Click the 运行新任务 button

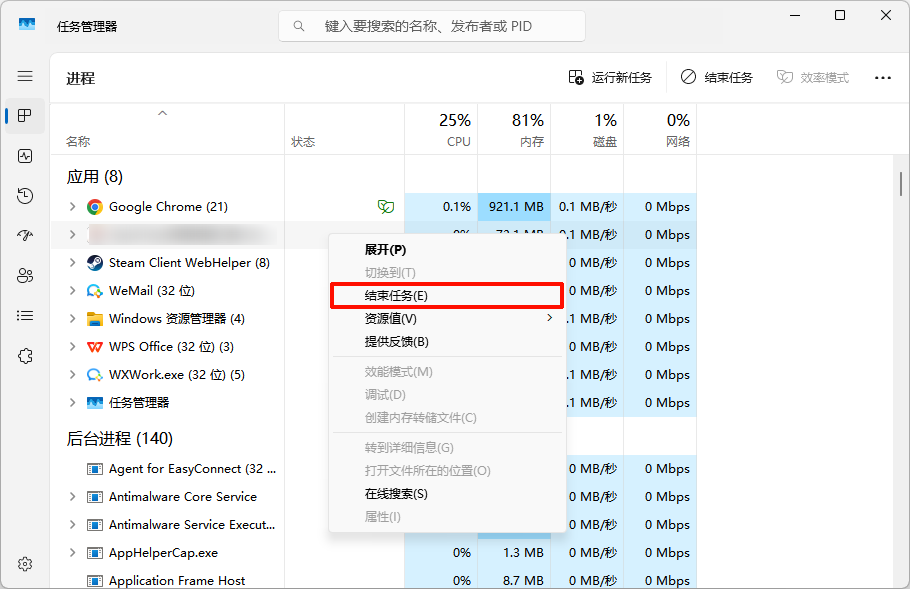pyautogui.click(x=611, y=77)
